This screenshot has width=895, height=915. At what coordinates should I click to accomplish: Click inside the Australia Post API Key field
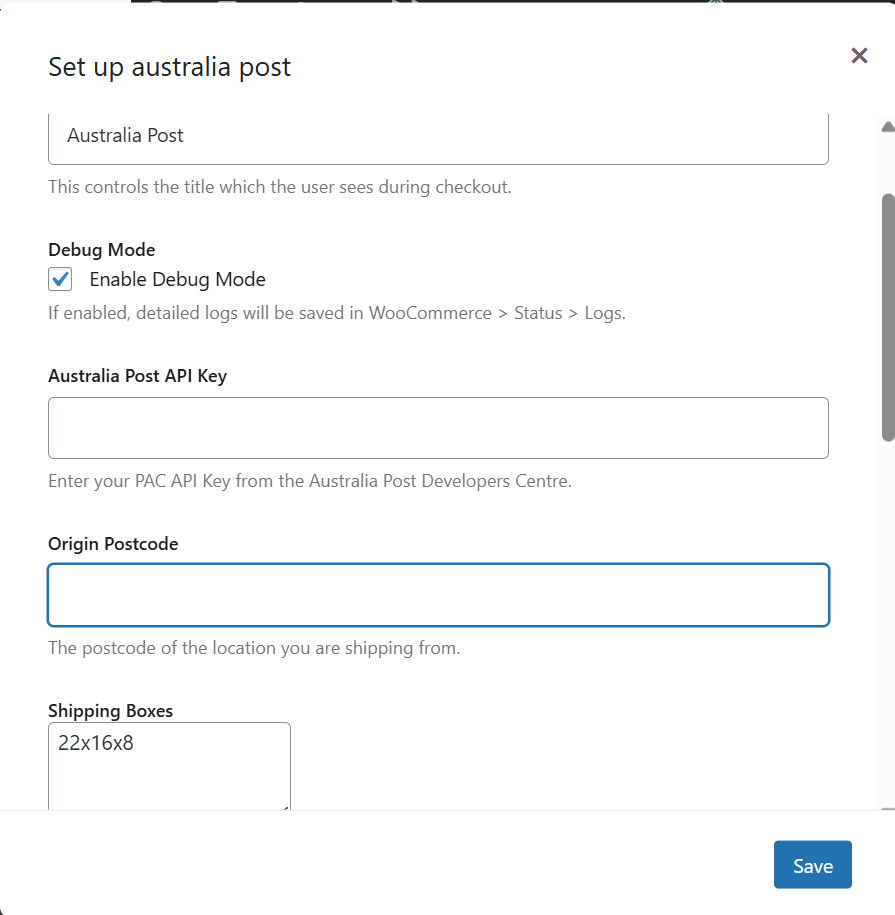pos(438,427)
